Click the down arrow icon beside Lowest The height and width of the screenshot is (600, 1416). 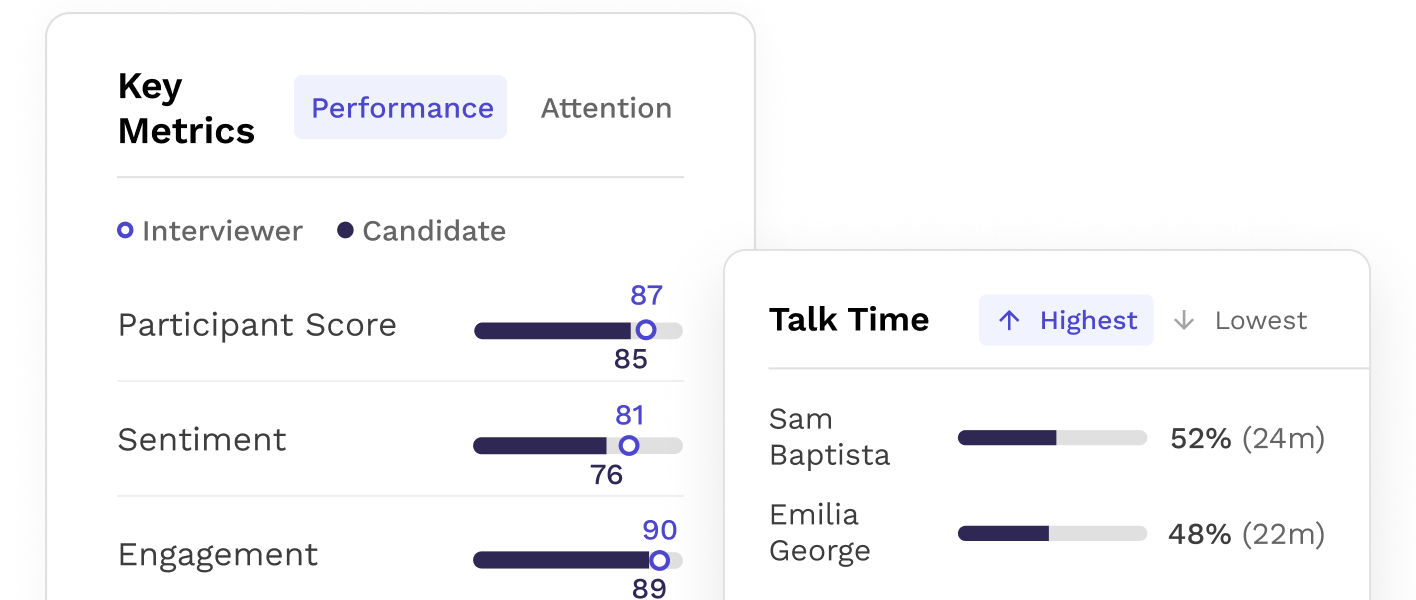(1184, 320)
